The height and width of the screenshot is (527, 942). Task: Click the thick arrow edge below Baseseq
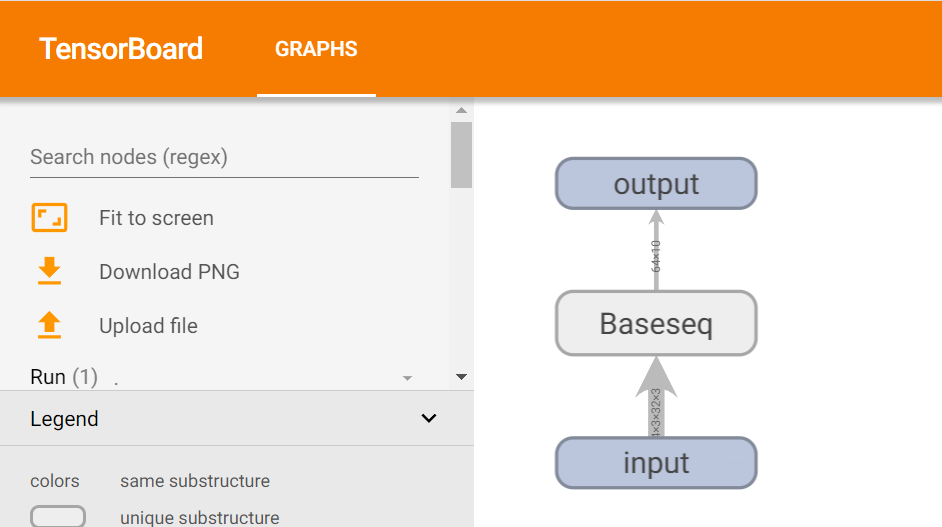[x=656, y=400]
